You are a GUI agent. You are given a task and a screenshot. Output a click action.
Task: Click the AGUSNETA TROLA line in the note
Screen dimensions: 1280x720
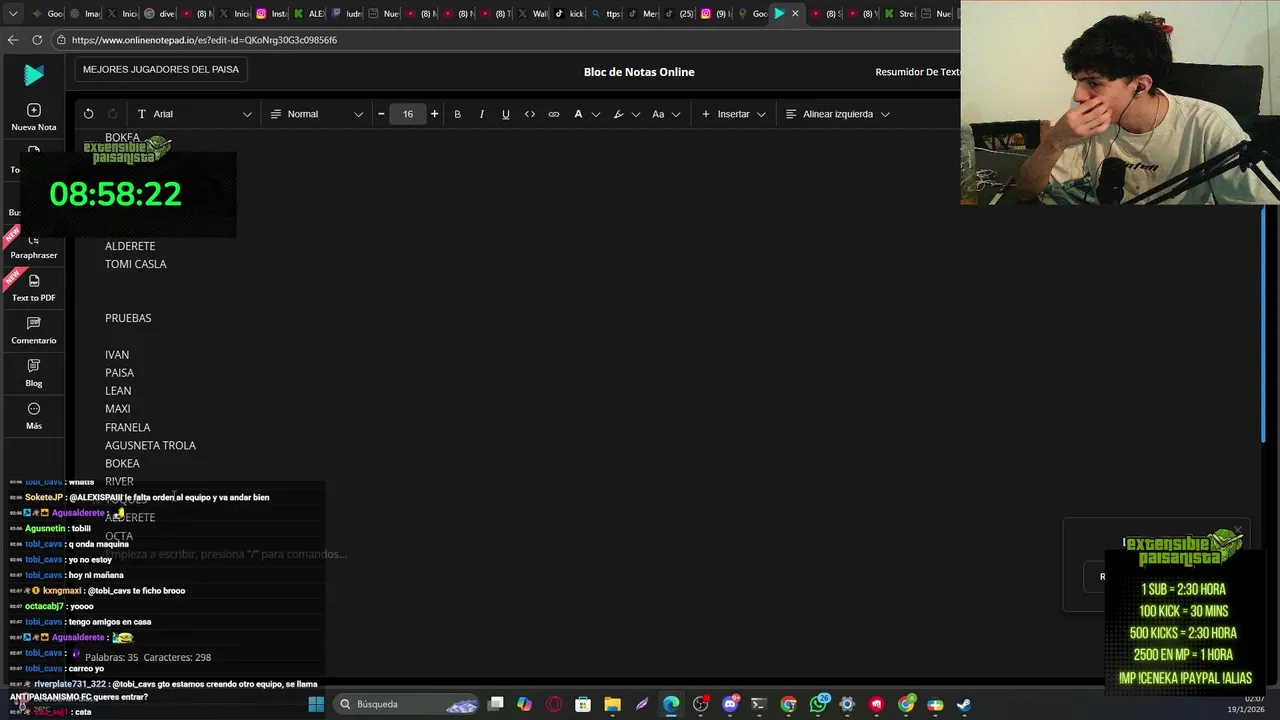150,445
